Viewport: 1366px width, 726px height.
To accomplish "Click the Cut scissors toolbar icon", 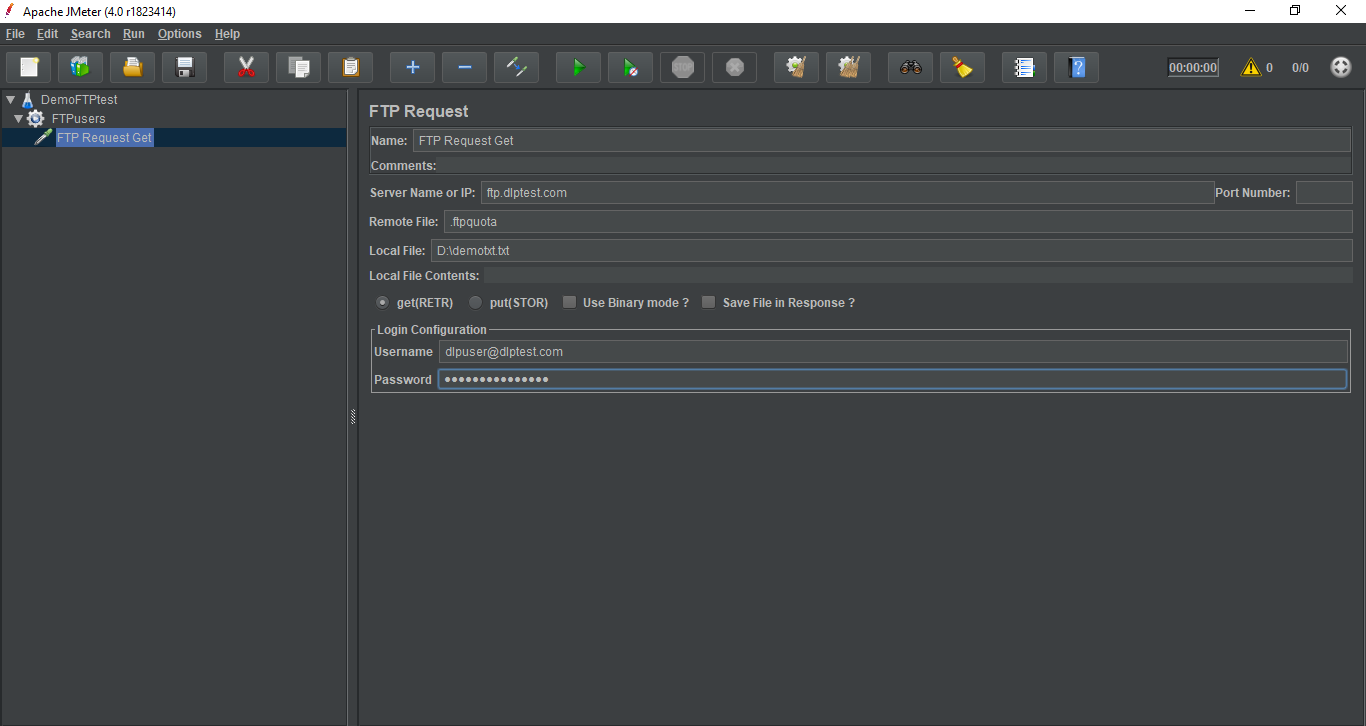I will pyautogui.click(x=246, y=68).
